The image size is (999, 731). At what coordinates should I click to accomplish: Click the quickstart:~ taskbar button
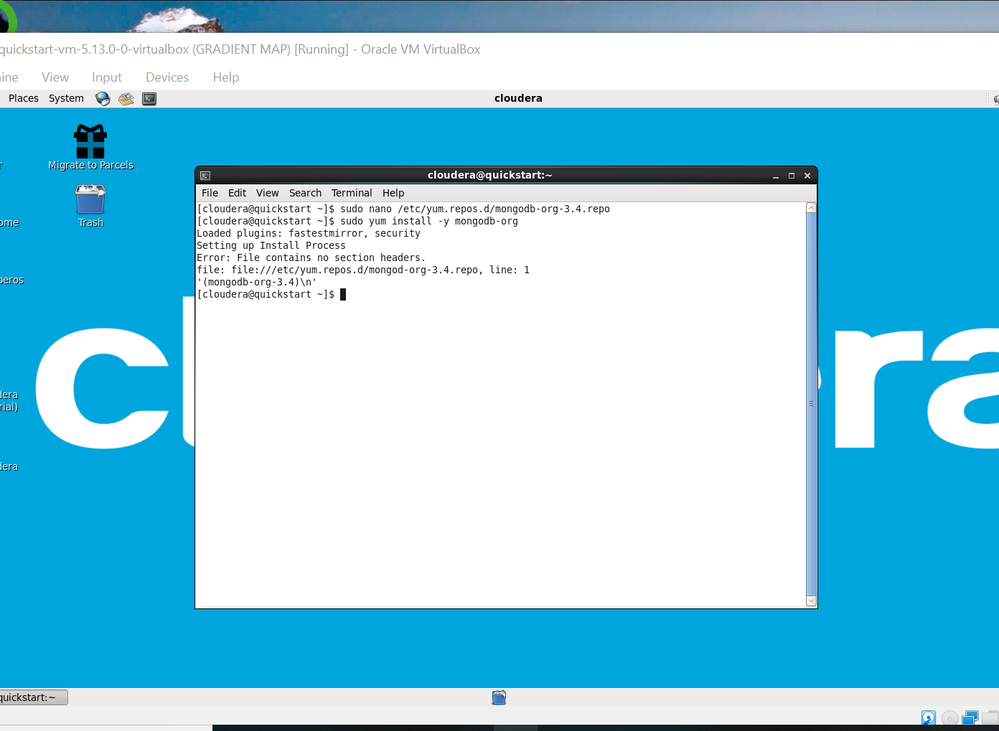point(32,697)
